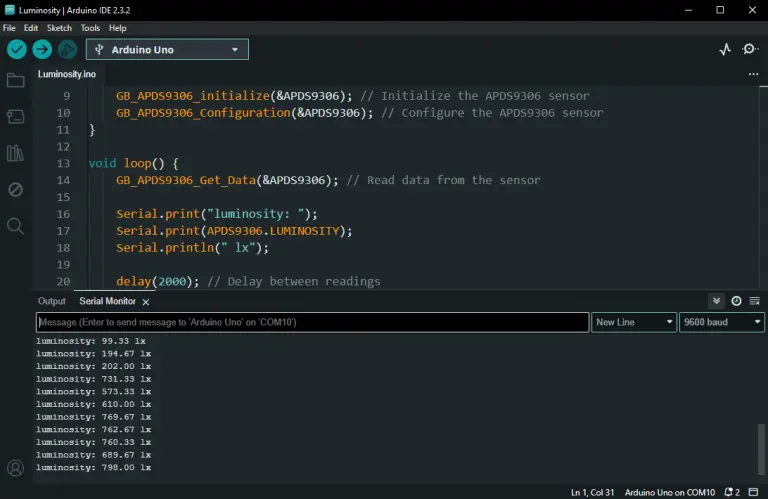Click line number 13 in the gutter

click(x=63, y=163)
